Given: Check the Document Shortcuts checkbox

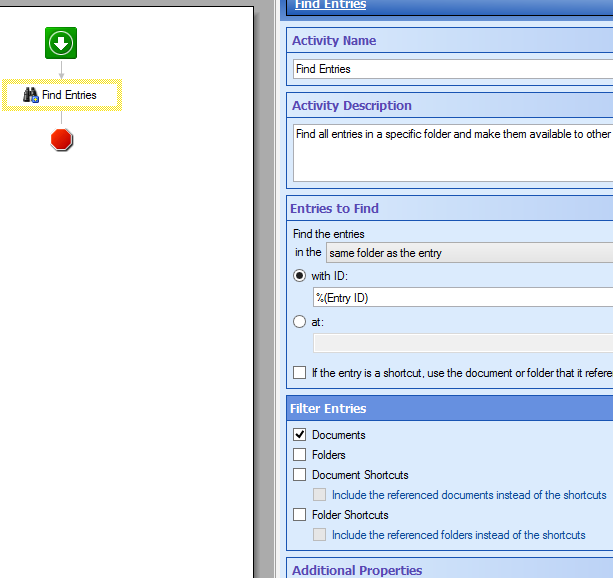Looking at the screenshot, I should (x=300, y=474).
